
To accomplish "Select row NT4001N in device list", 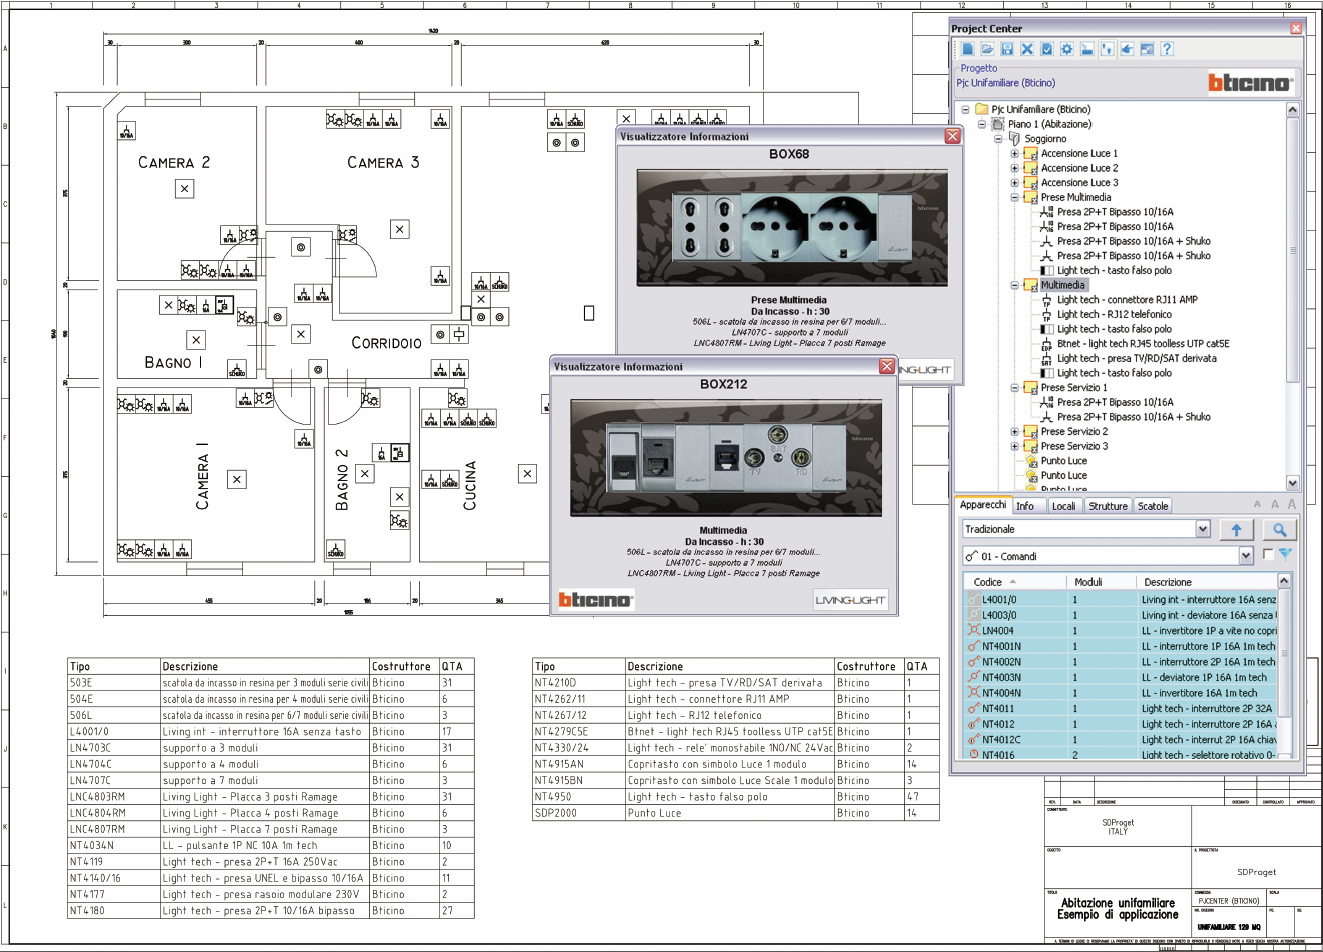I will click(1121, 646).
